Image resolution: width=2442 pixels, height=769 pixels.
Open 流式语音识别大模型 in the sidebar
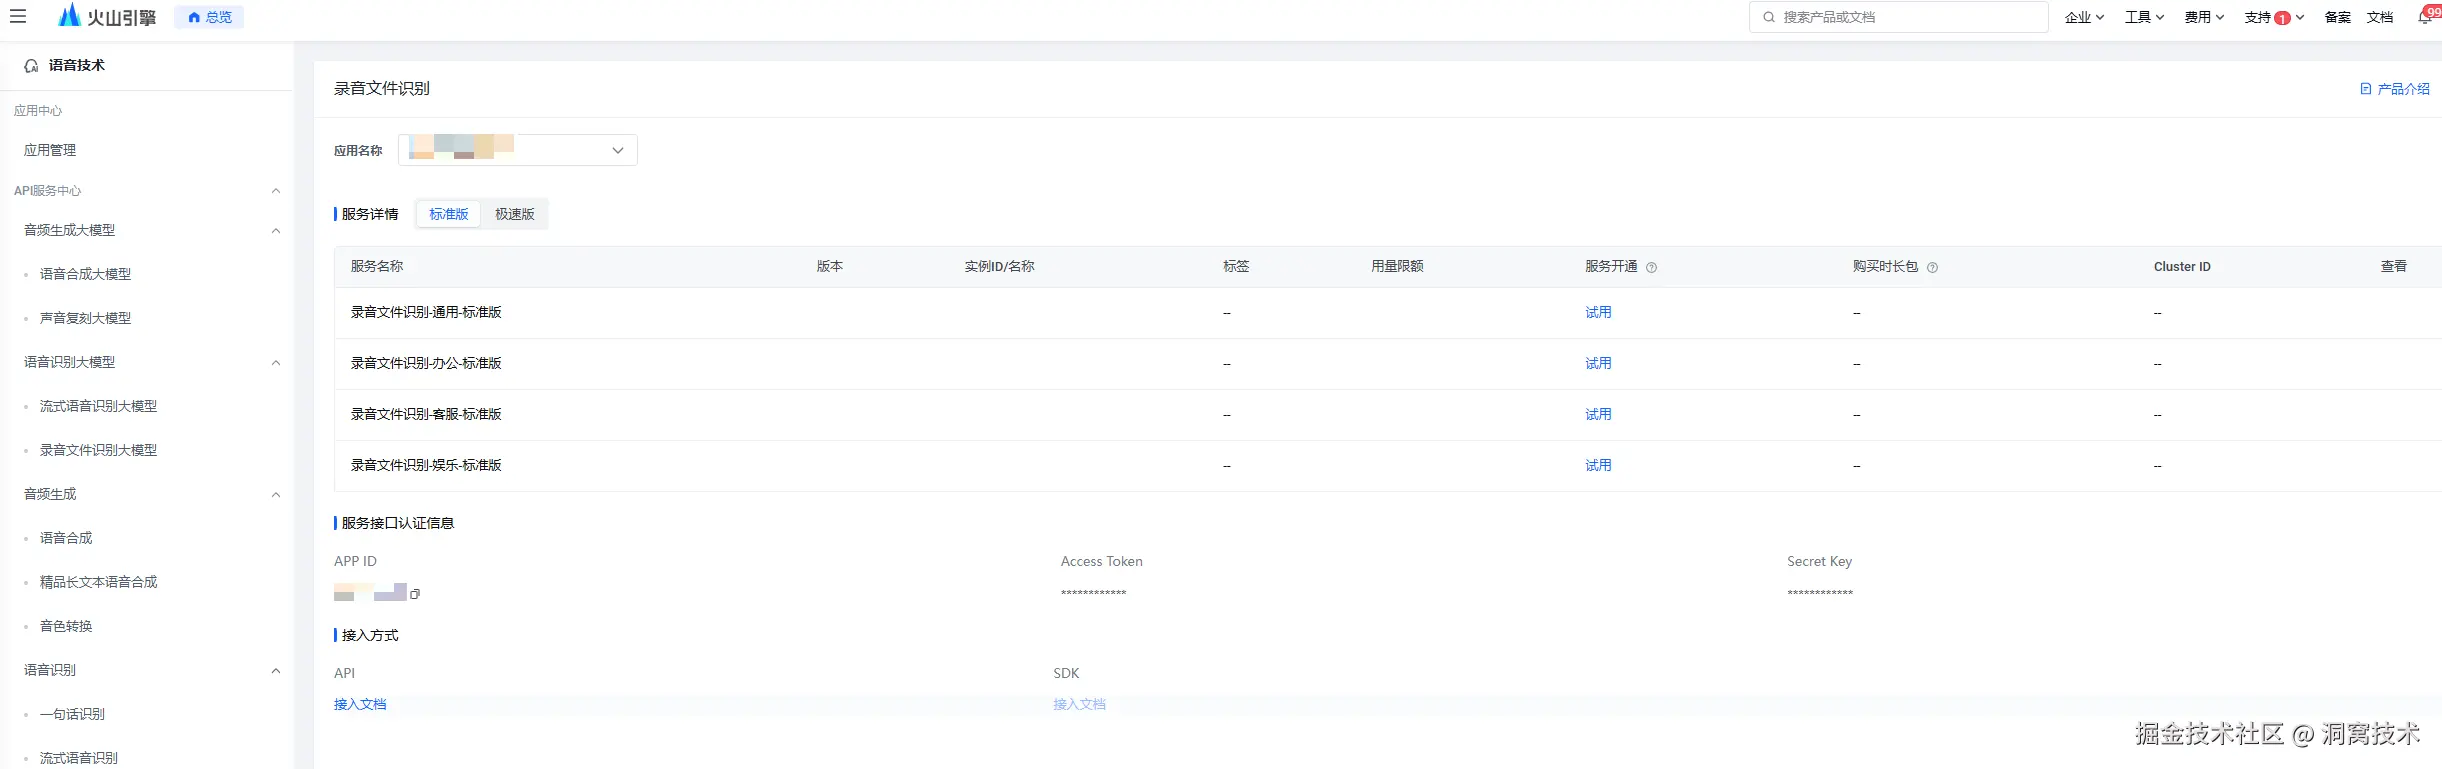pyautogui.click(x=98, y=406)
